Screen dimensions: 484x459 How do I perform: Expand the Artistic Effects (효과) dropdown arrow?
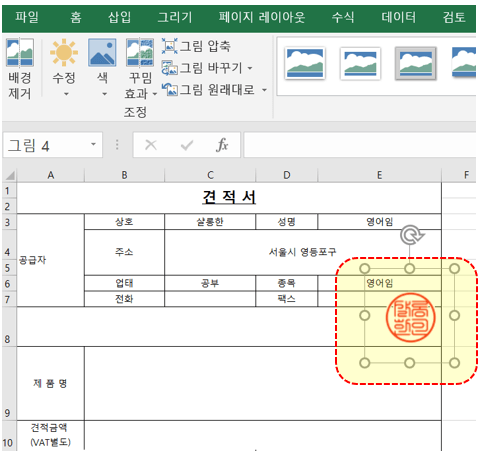(155, 94)
